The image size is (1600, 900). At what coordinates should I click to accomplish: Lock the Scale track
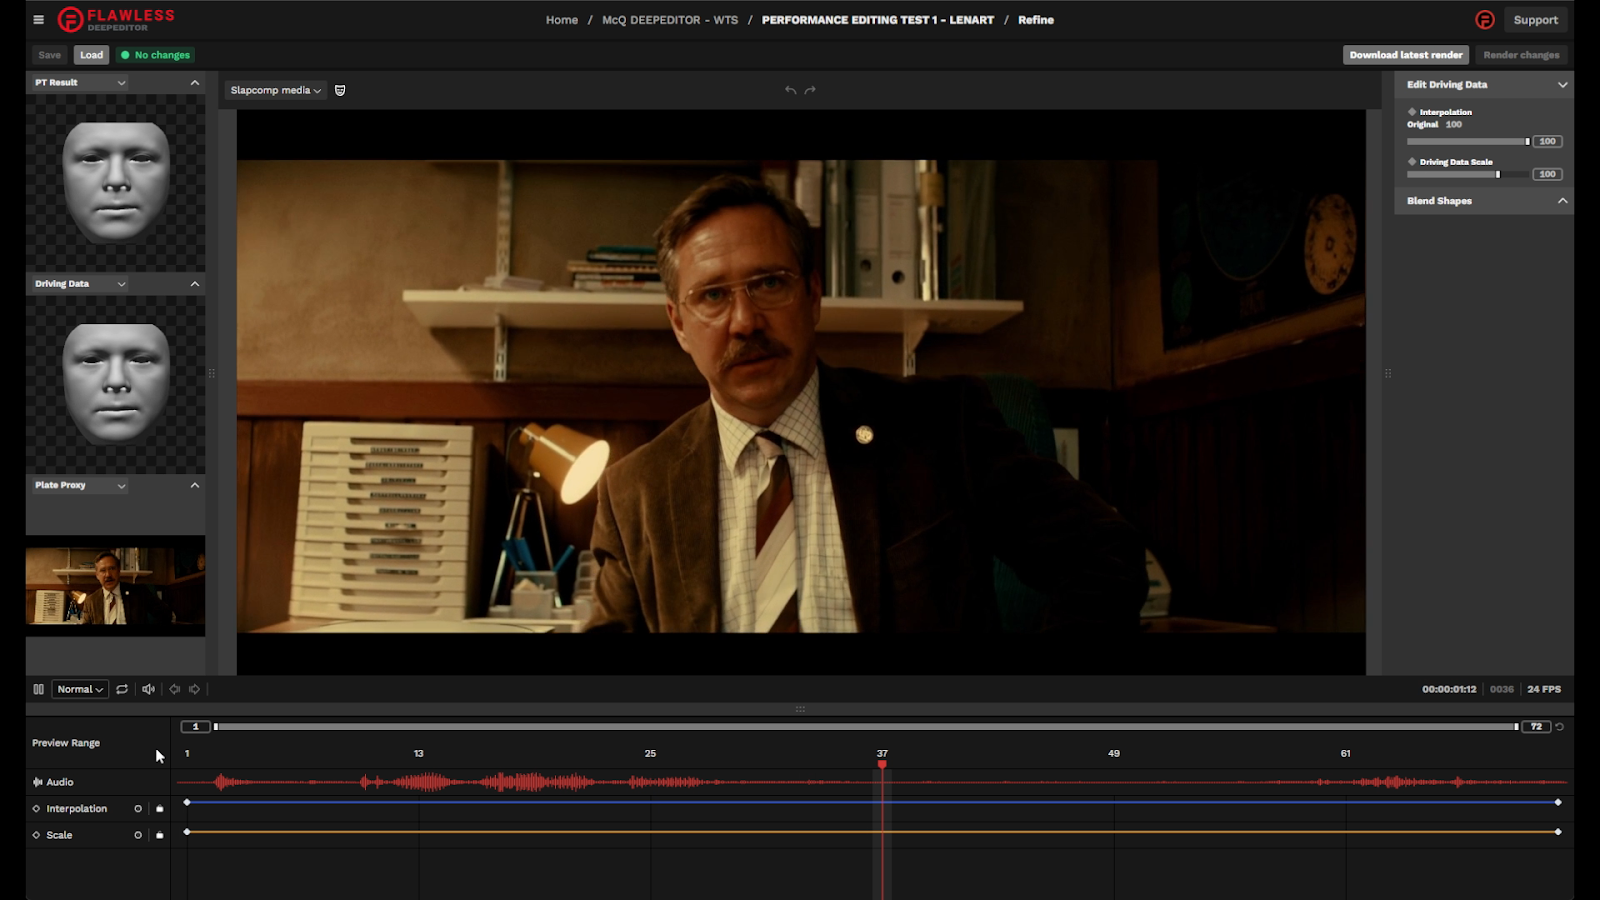tap(159, 835)
